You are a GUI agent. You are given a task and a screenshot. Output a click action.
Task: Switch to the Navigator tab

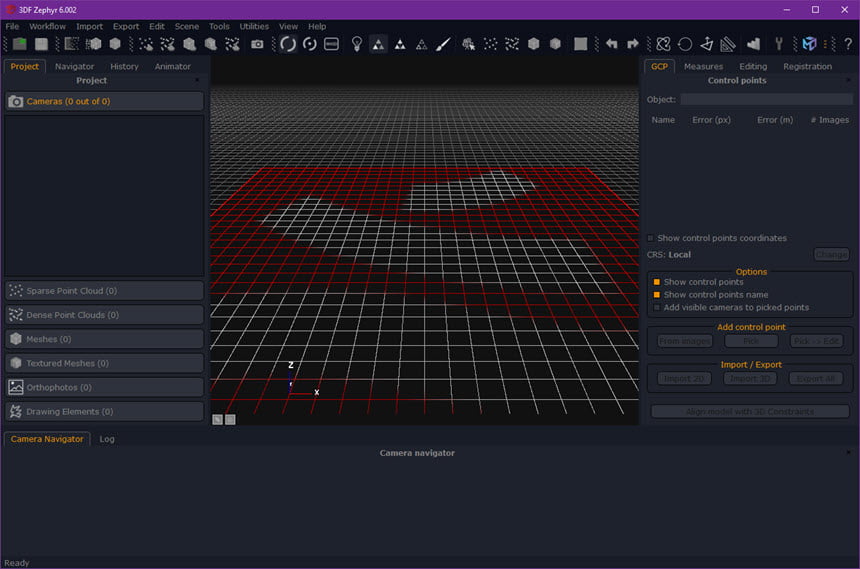point(75,66)
